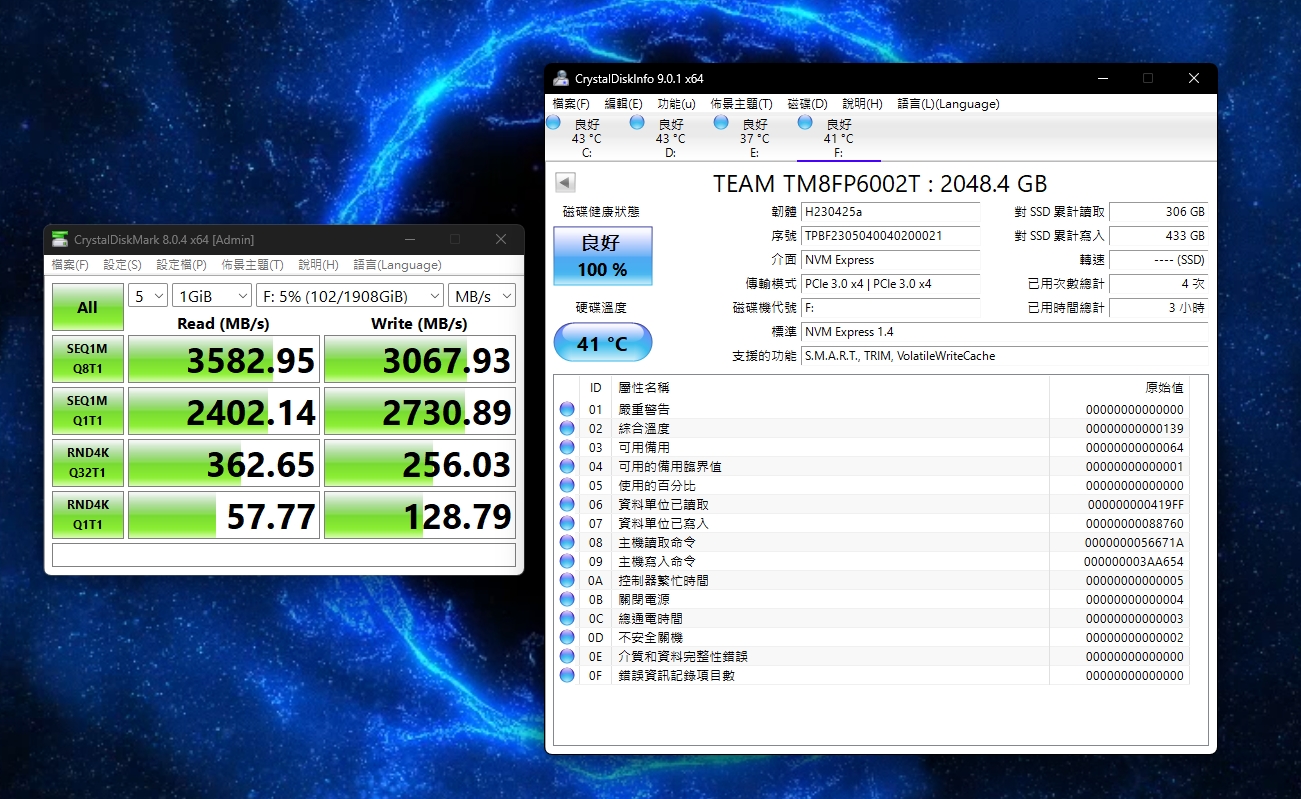Viewport: 1301px width, 799px height.
Task: Open 檔案(F) menu in CrystalDiskInfo
Action: 571,104
